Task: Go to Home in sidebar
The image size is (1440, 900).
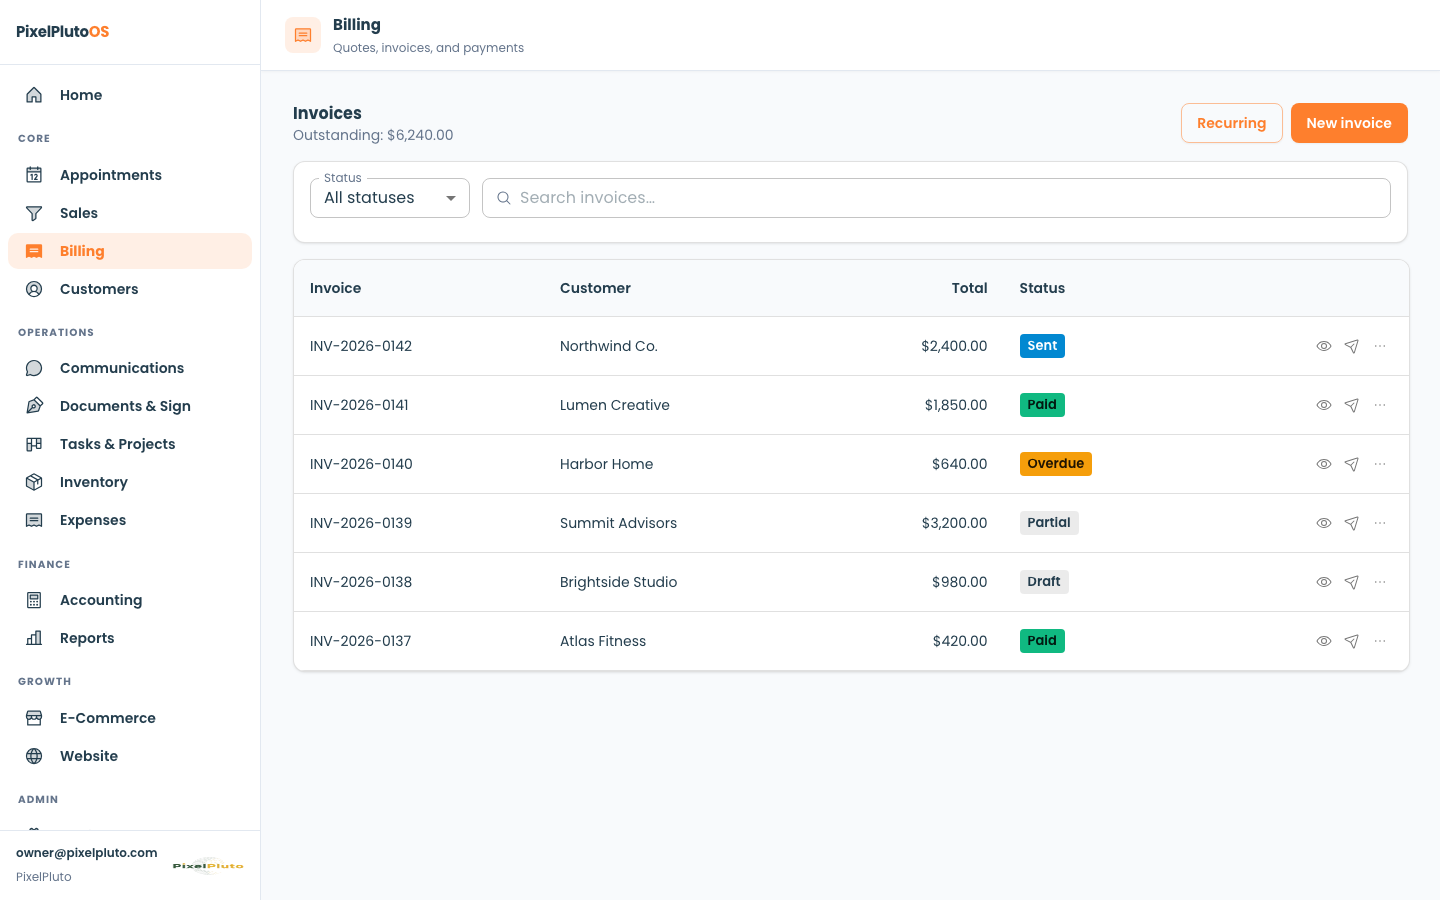Action: click(x=130, y=95)
